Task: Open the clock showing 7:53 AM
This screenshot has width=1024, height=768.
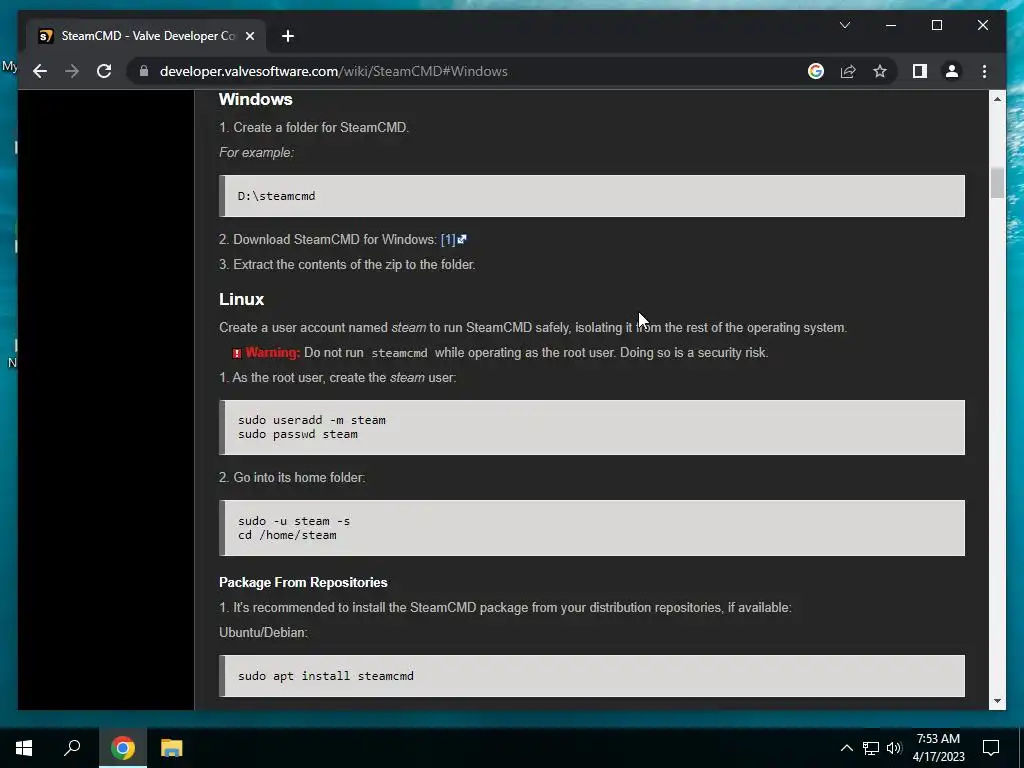Action: 938,748
